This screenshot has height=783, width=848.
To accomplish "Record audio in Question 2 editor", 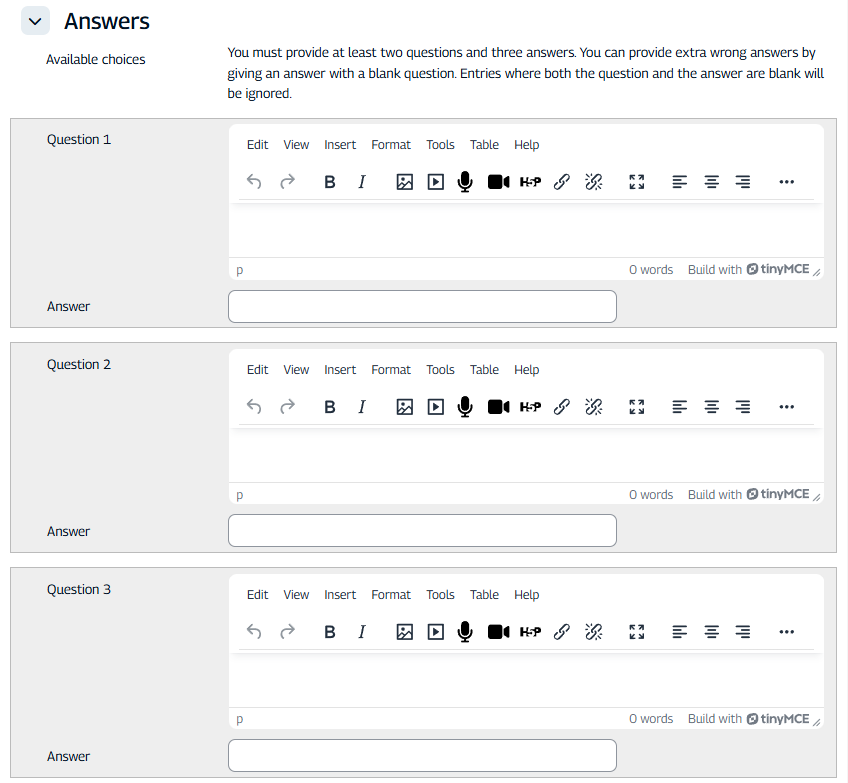I will 465,407.
